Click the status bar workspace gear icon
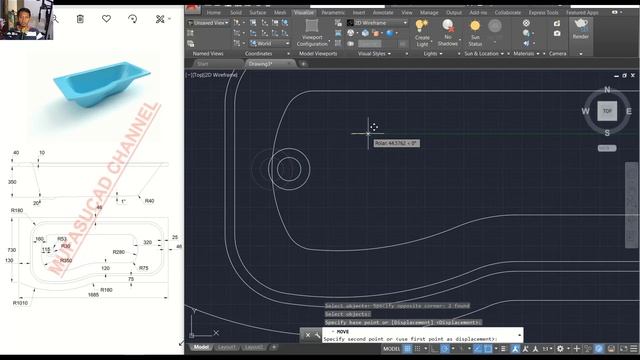Viewport: 640px width, 360px height. [560, 349]
